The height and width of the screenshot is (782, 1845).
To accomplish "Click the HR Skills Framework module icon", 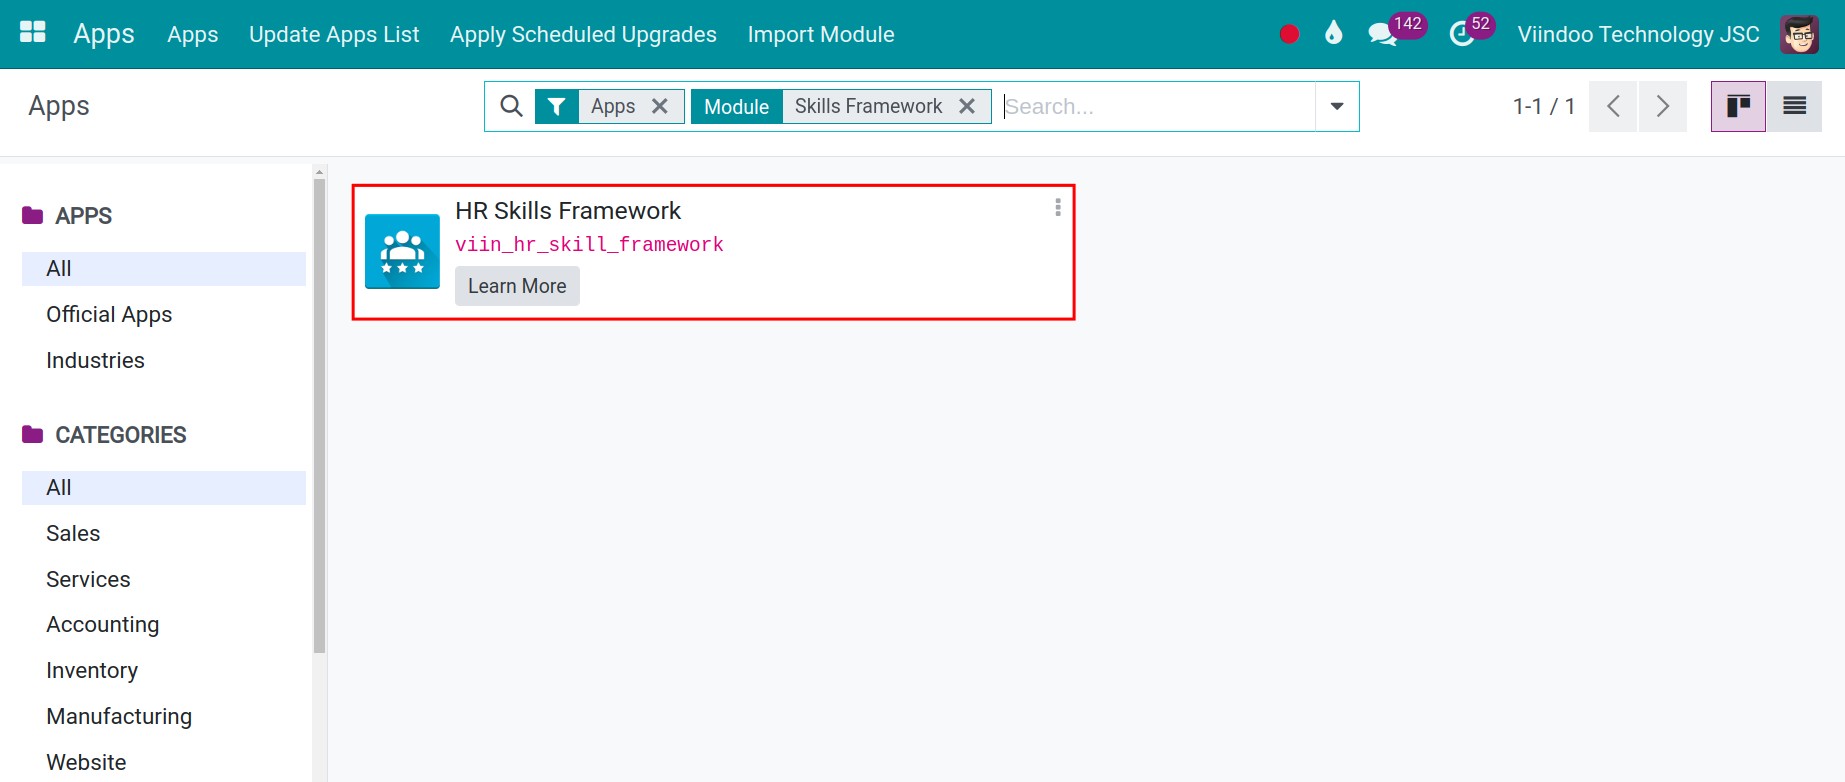I will click(x=402, y=251).
